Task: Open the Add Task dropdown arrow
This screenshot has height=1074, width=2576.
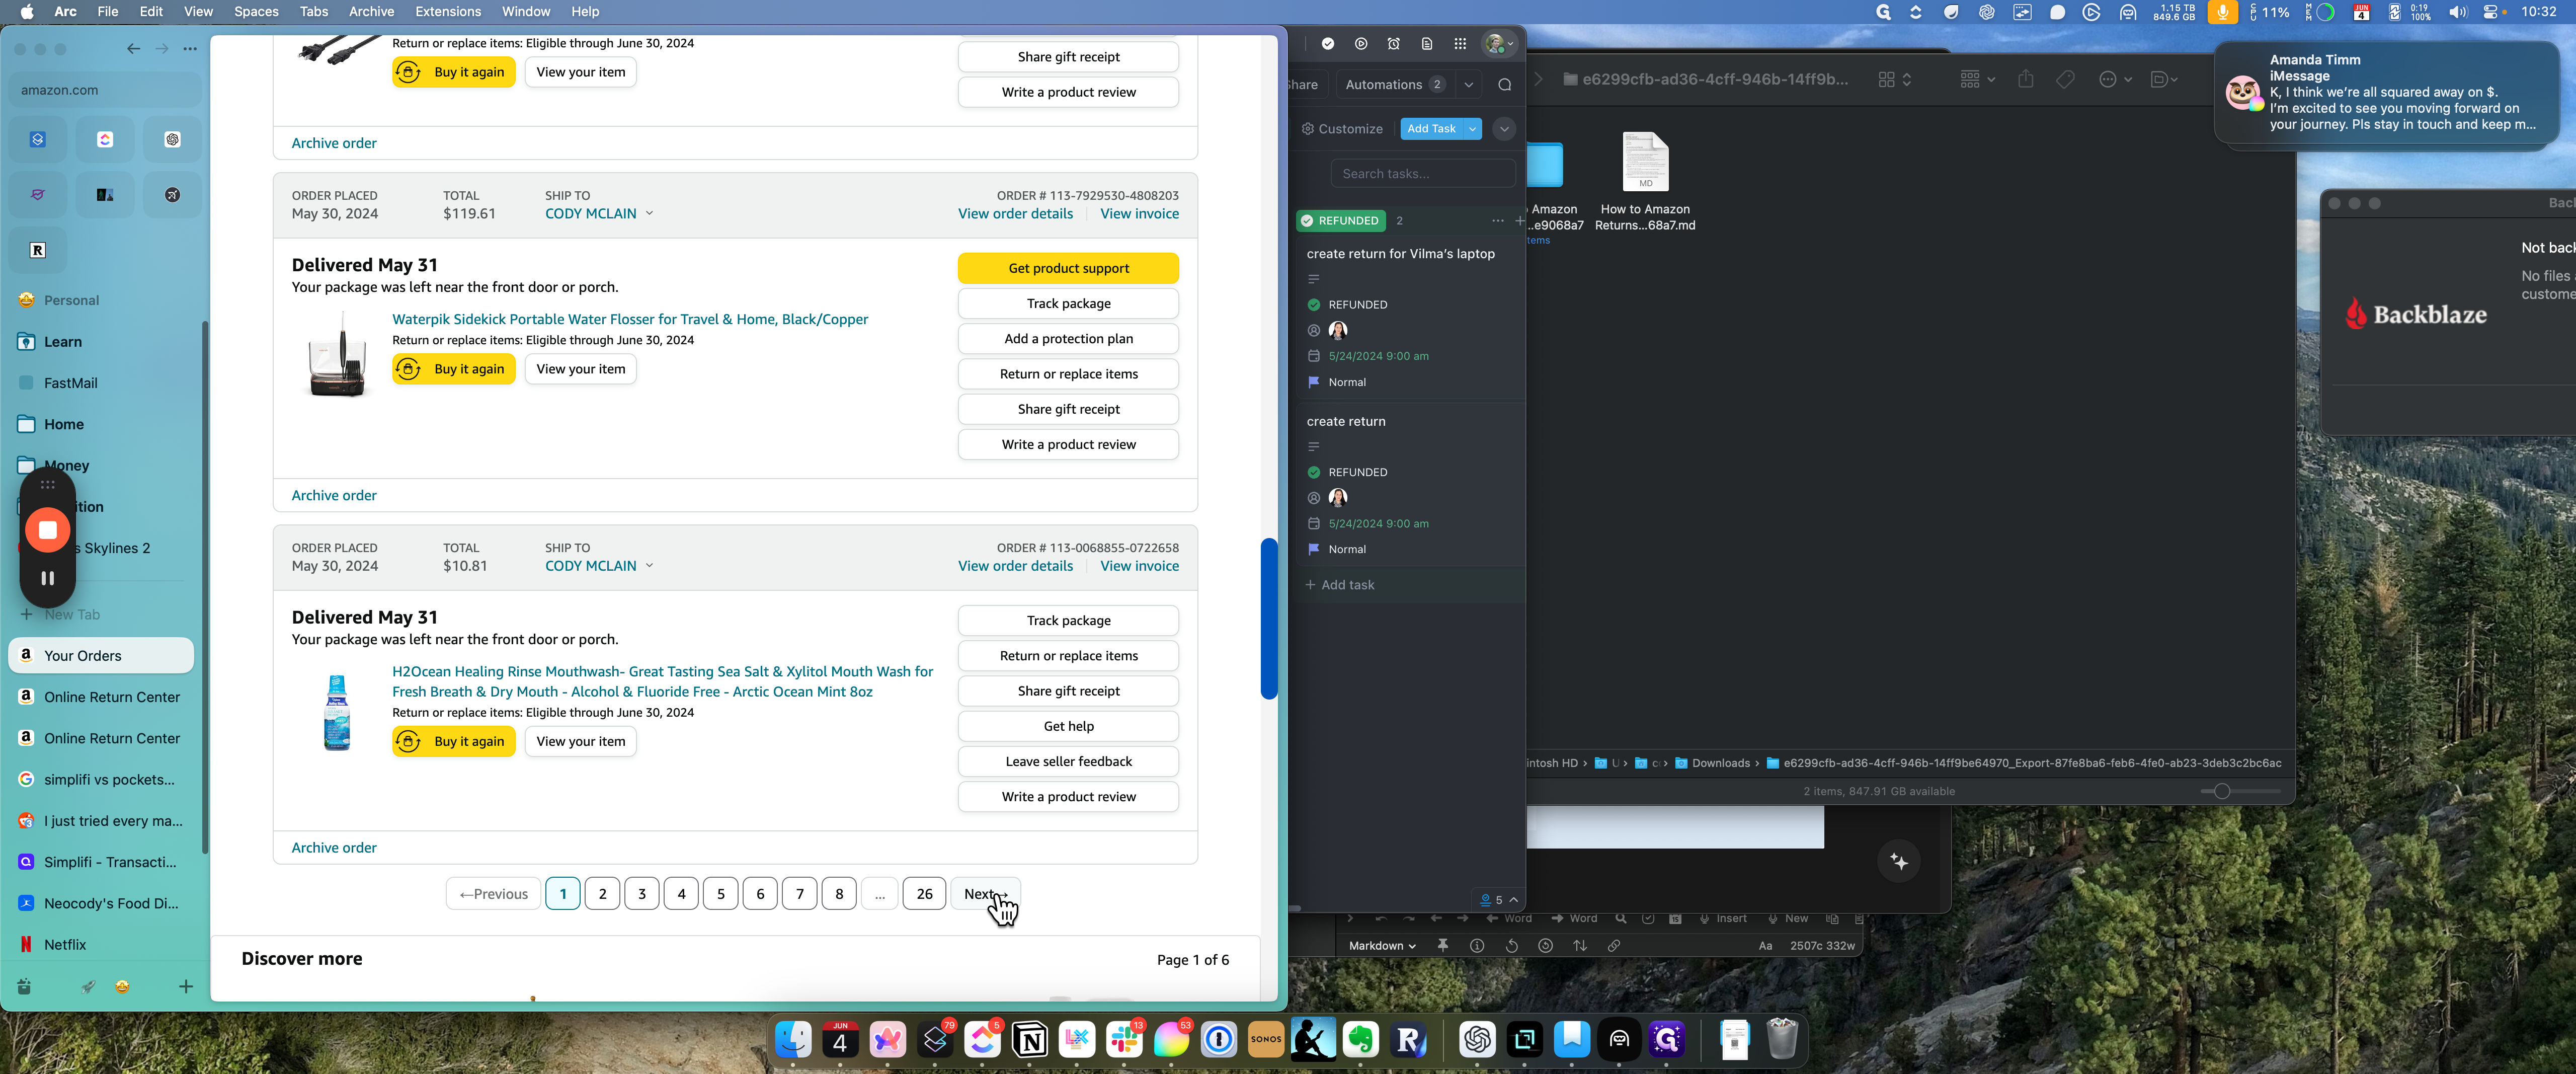Action: point(1473,129)
